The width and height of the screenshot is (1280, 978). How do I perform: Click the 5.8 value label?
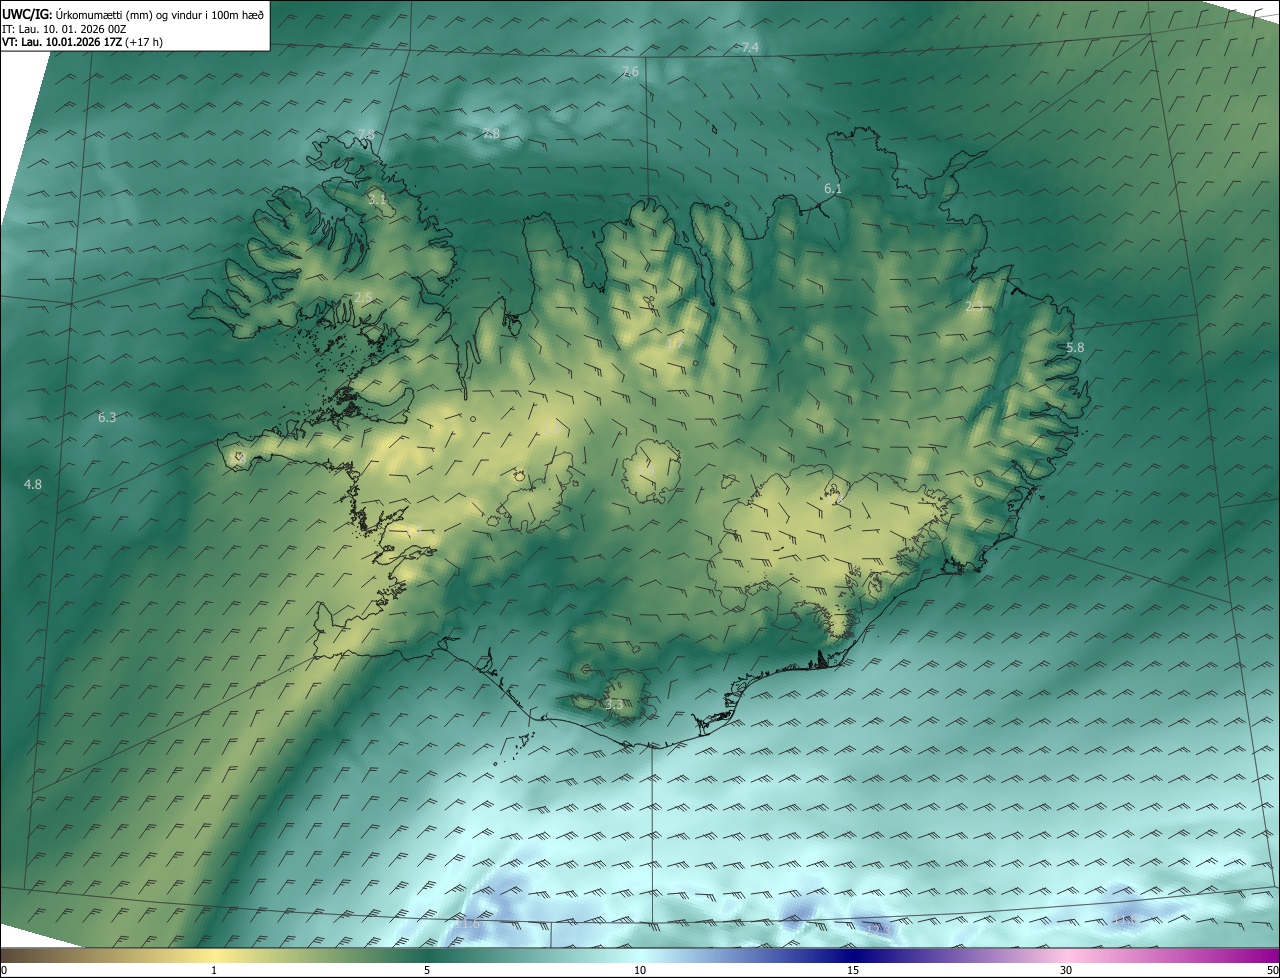[1075, 348]
